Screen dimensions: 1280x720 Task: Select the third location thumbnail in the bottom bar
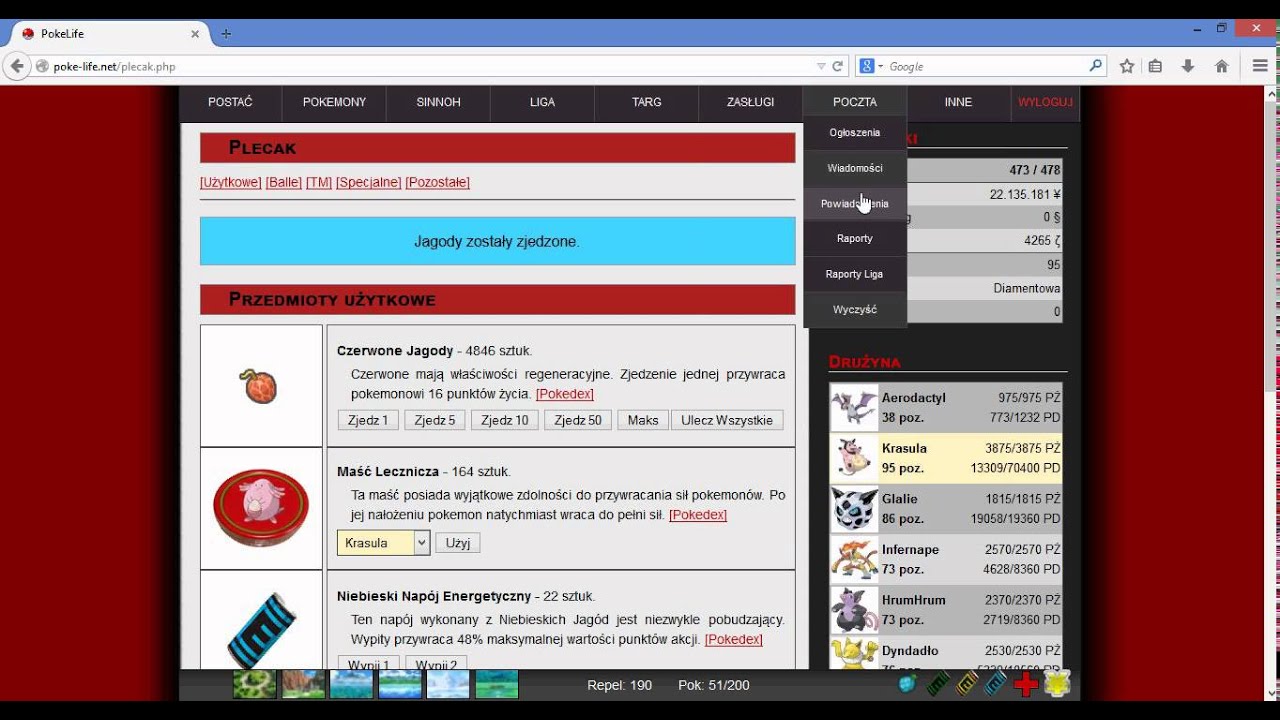[351, 685]
